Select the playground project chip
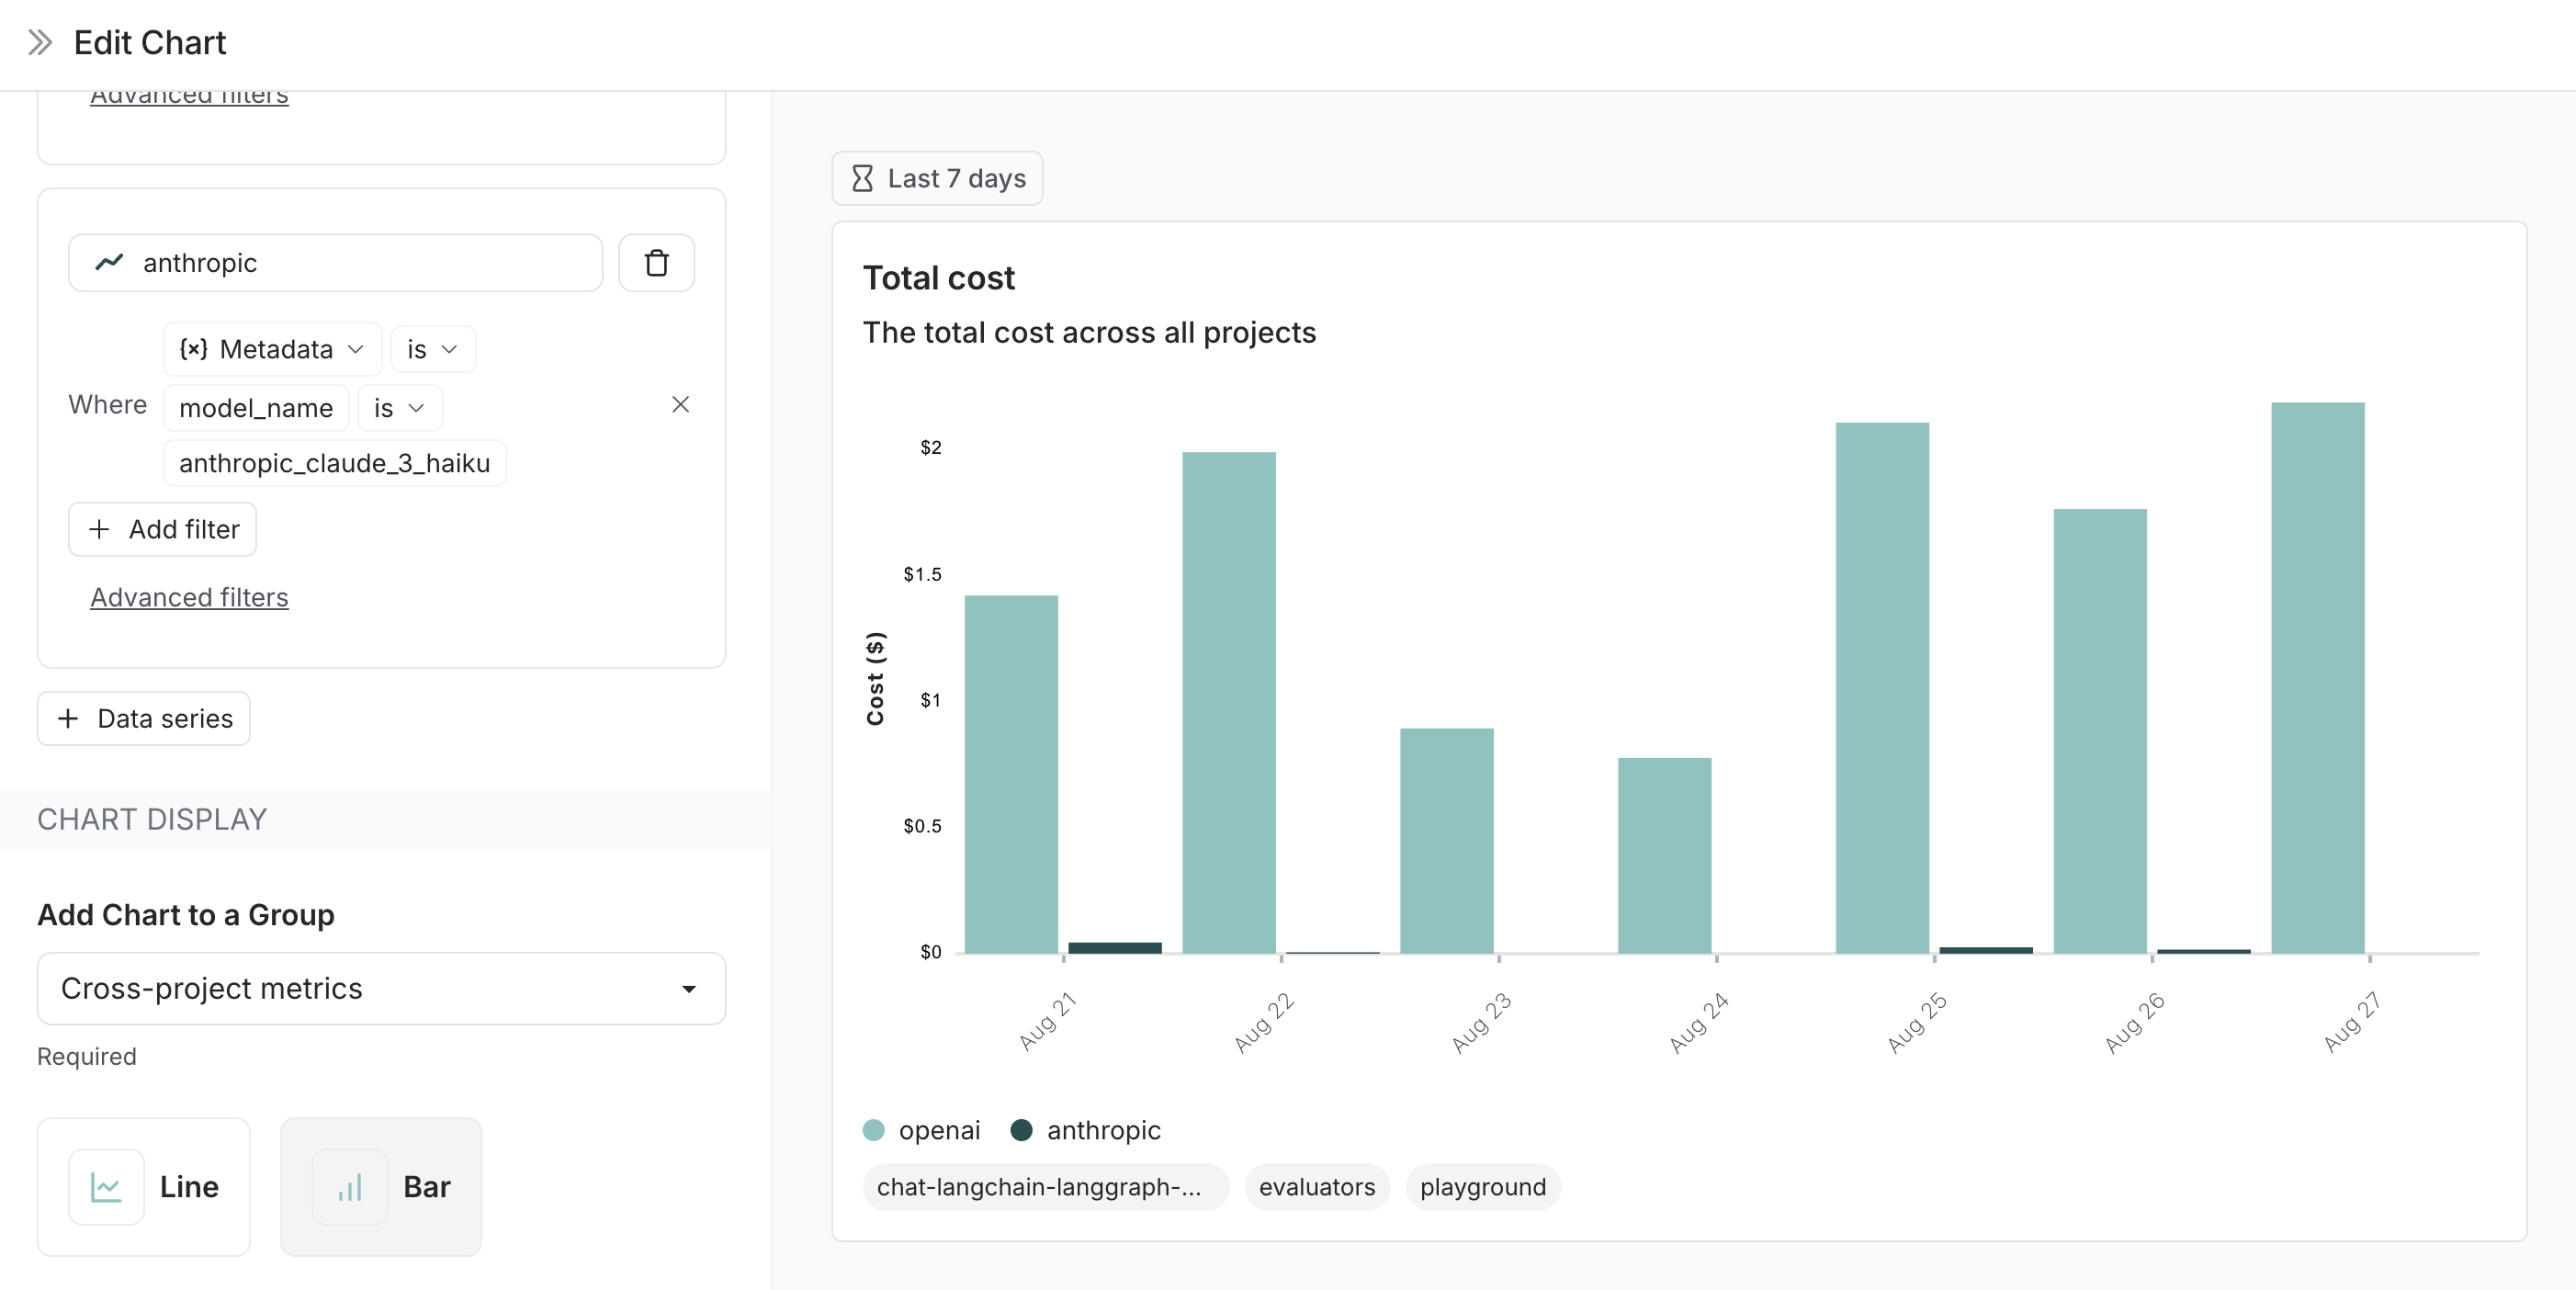 (x=1482, y=1187)
